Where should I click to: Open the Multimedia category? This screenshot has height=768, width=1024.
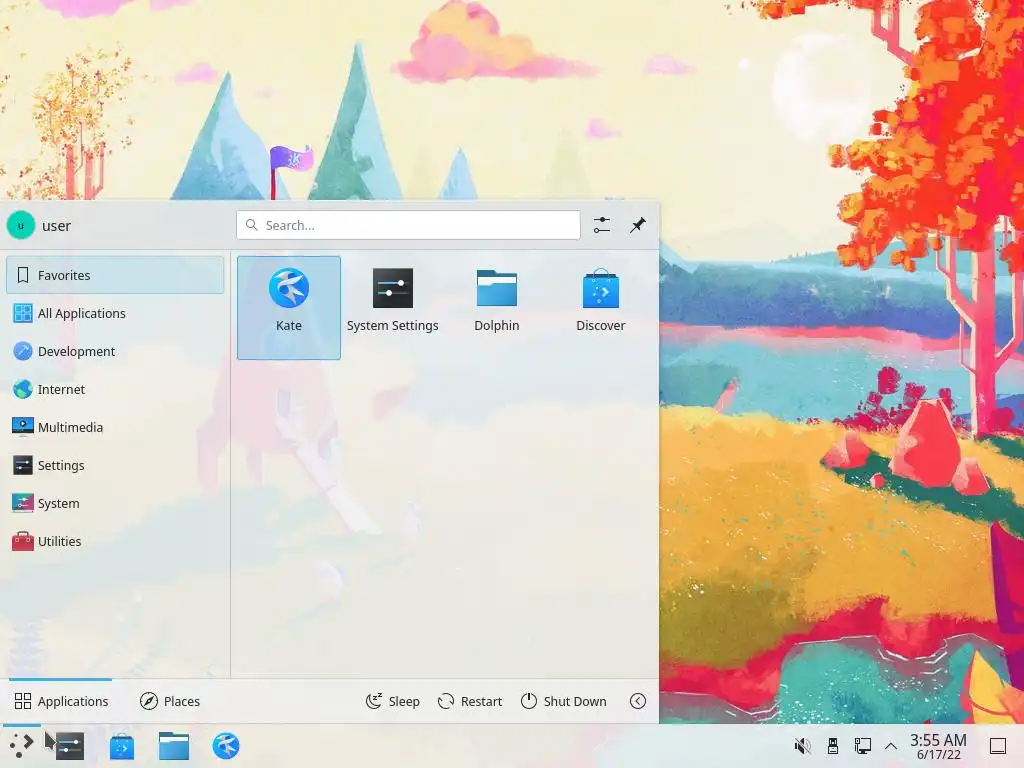tap(115, 427)
